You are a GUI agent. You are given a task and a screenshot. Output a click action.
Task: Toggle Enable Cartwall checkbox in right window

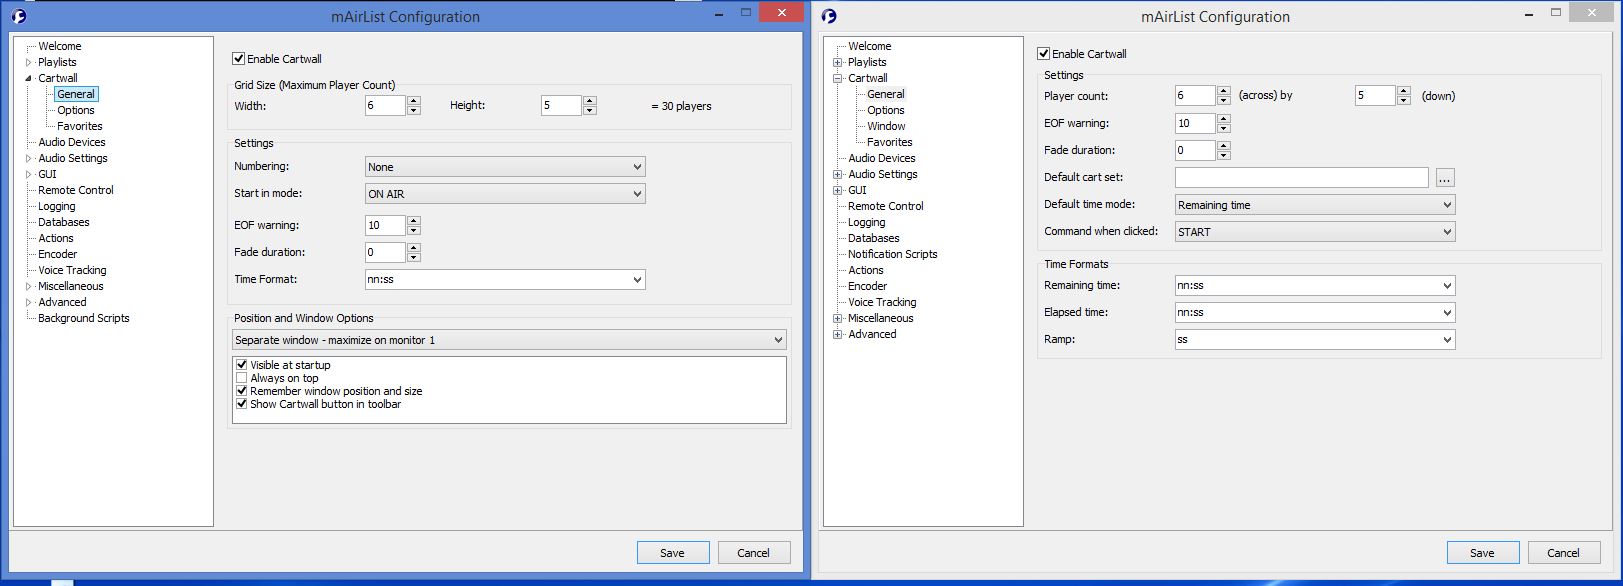coord(1044,54)
